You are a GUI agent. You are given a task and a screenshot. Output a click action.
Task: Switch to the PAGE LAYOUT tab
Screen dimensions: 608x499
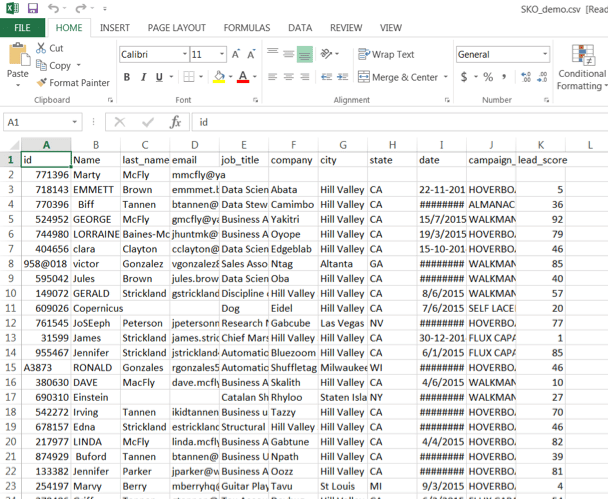click(x=176, y=28)
